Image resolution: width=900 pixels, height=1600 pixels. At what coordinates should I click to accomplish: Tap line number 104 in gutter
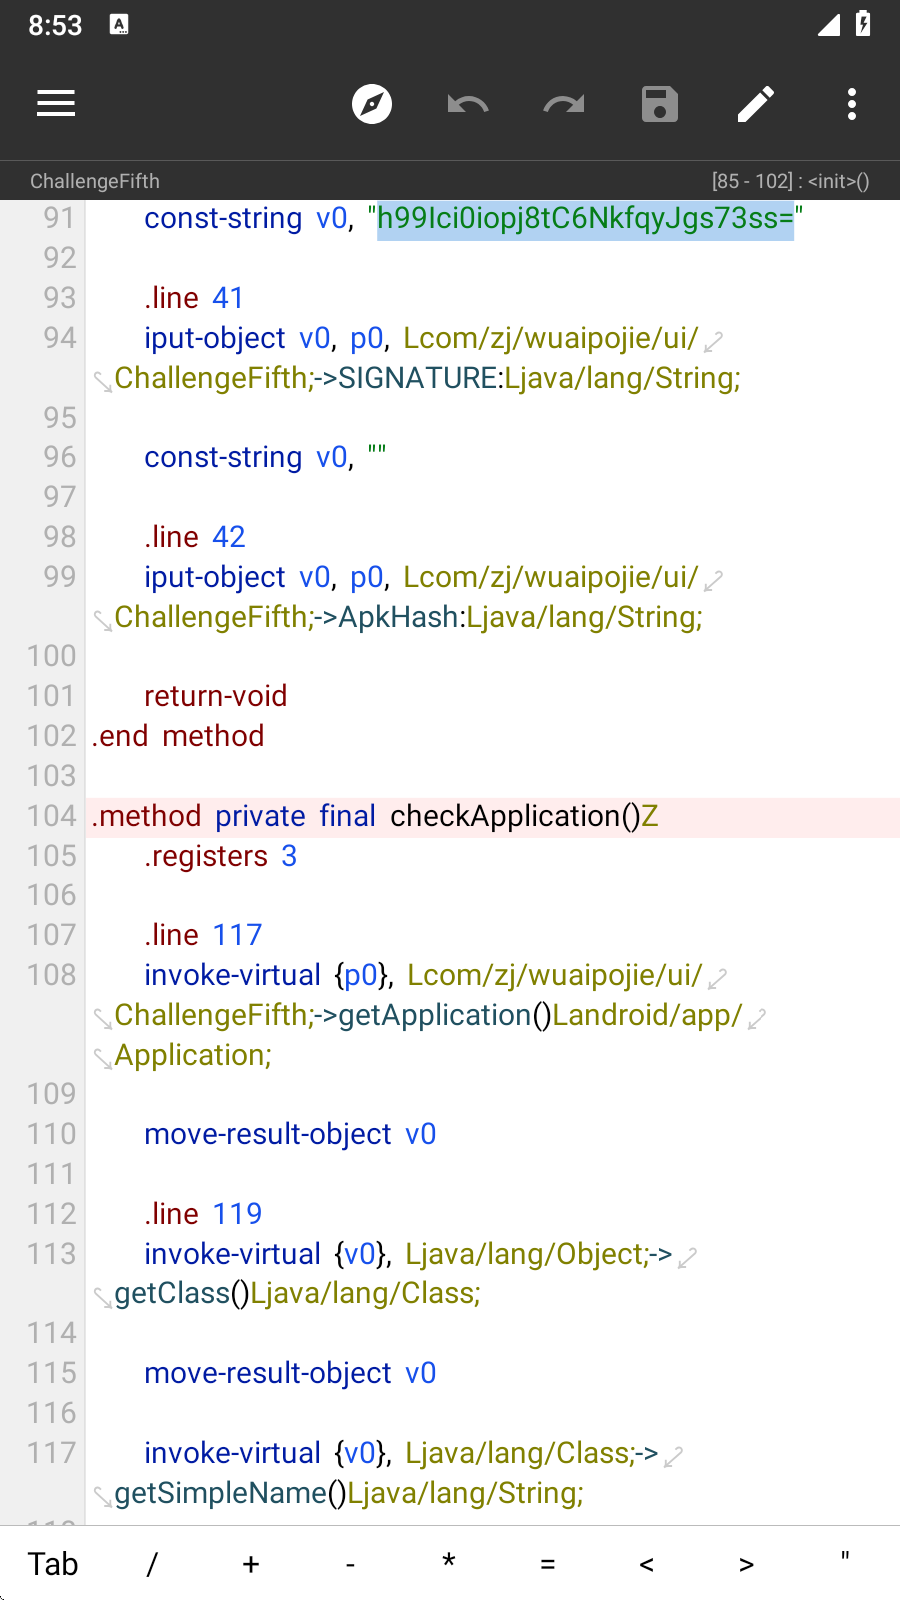point(52,817)
